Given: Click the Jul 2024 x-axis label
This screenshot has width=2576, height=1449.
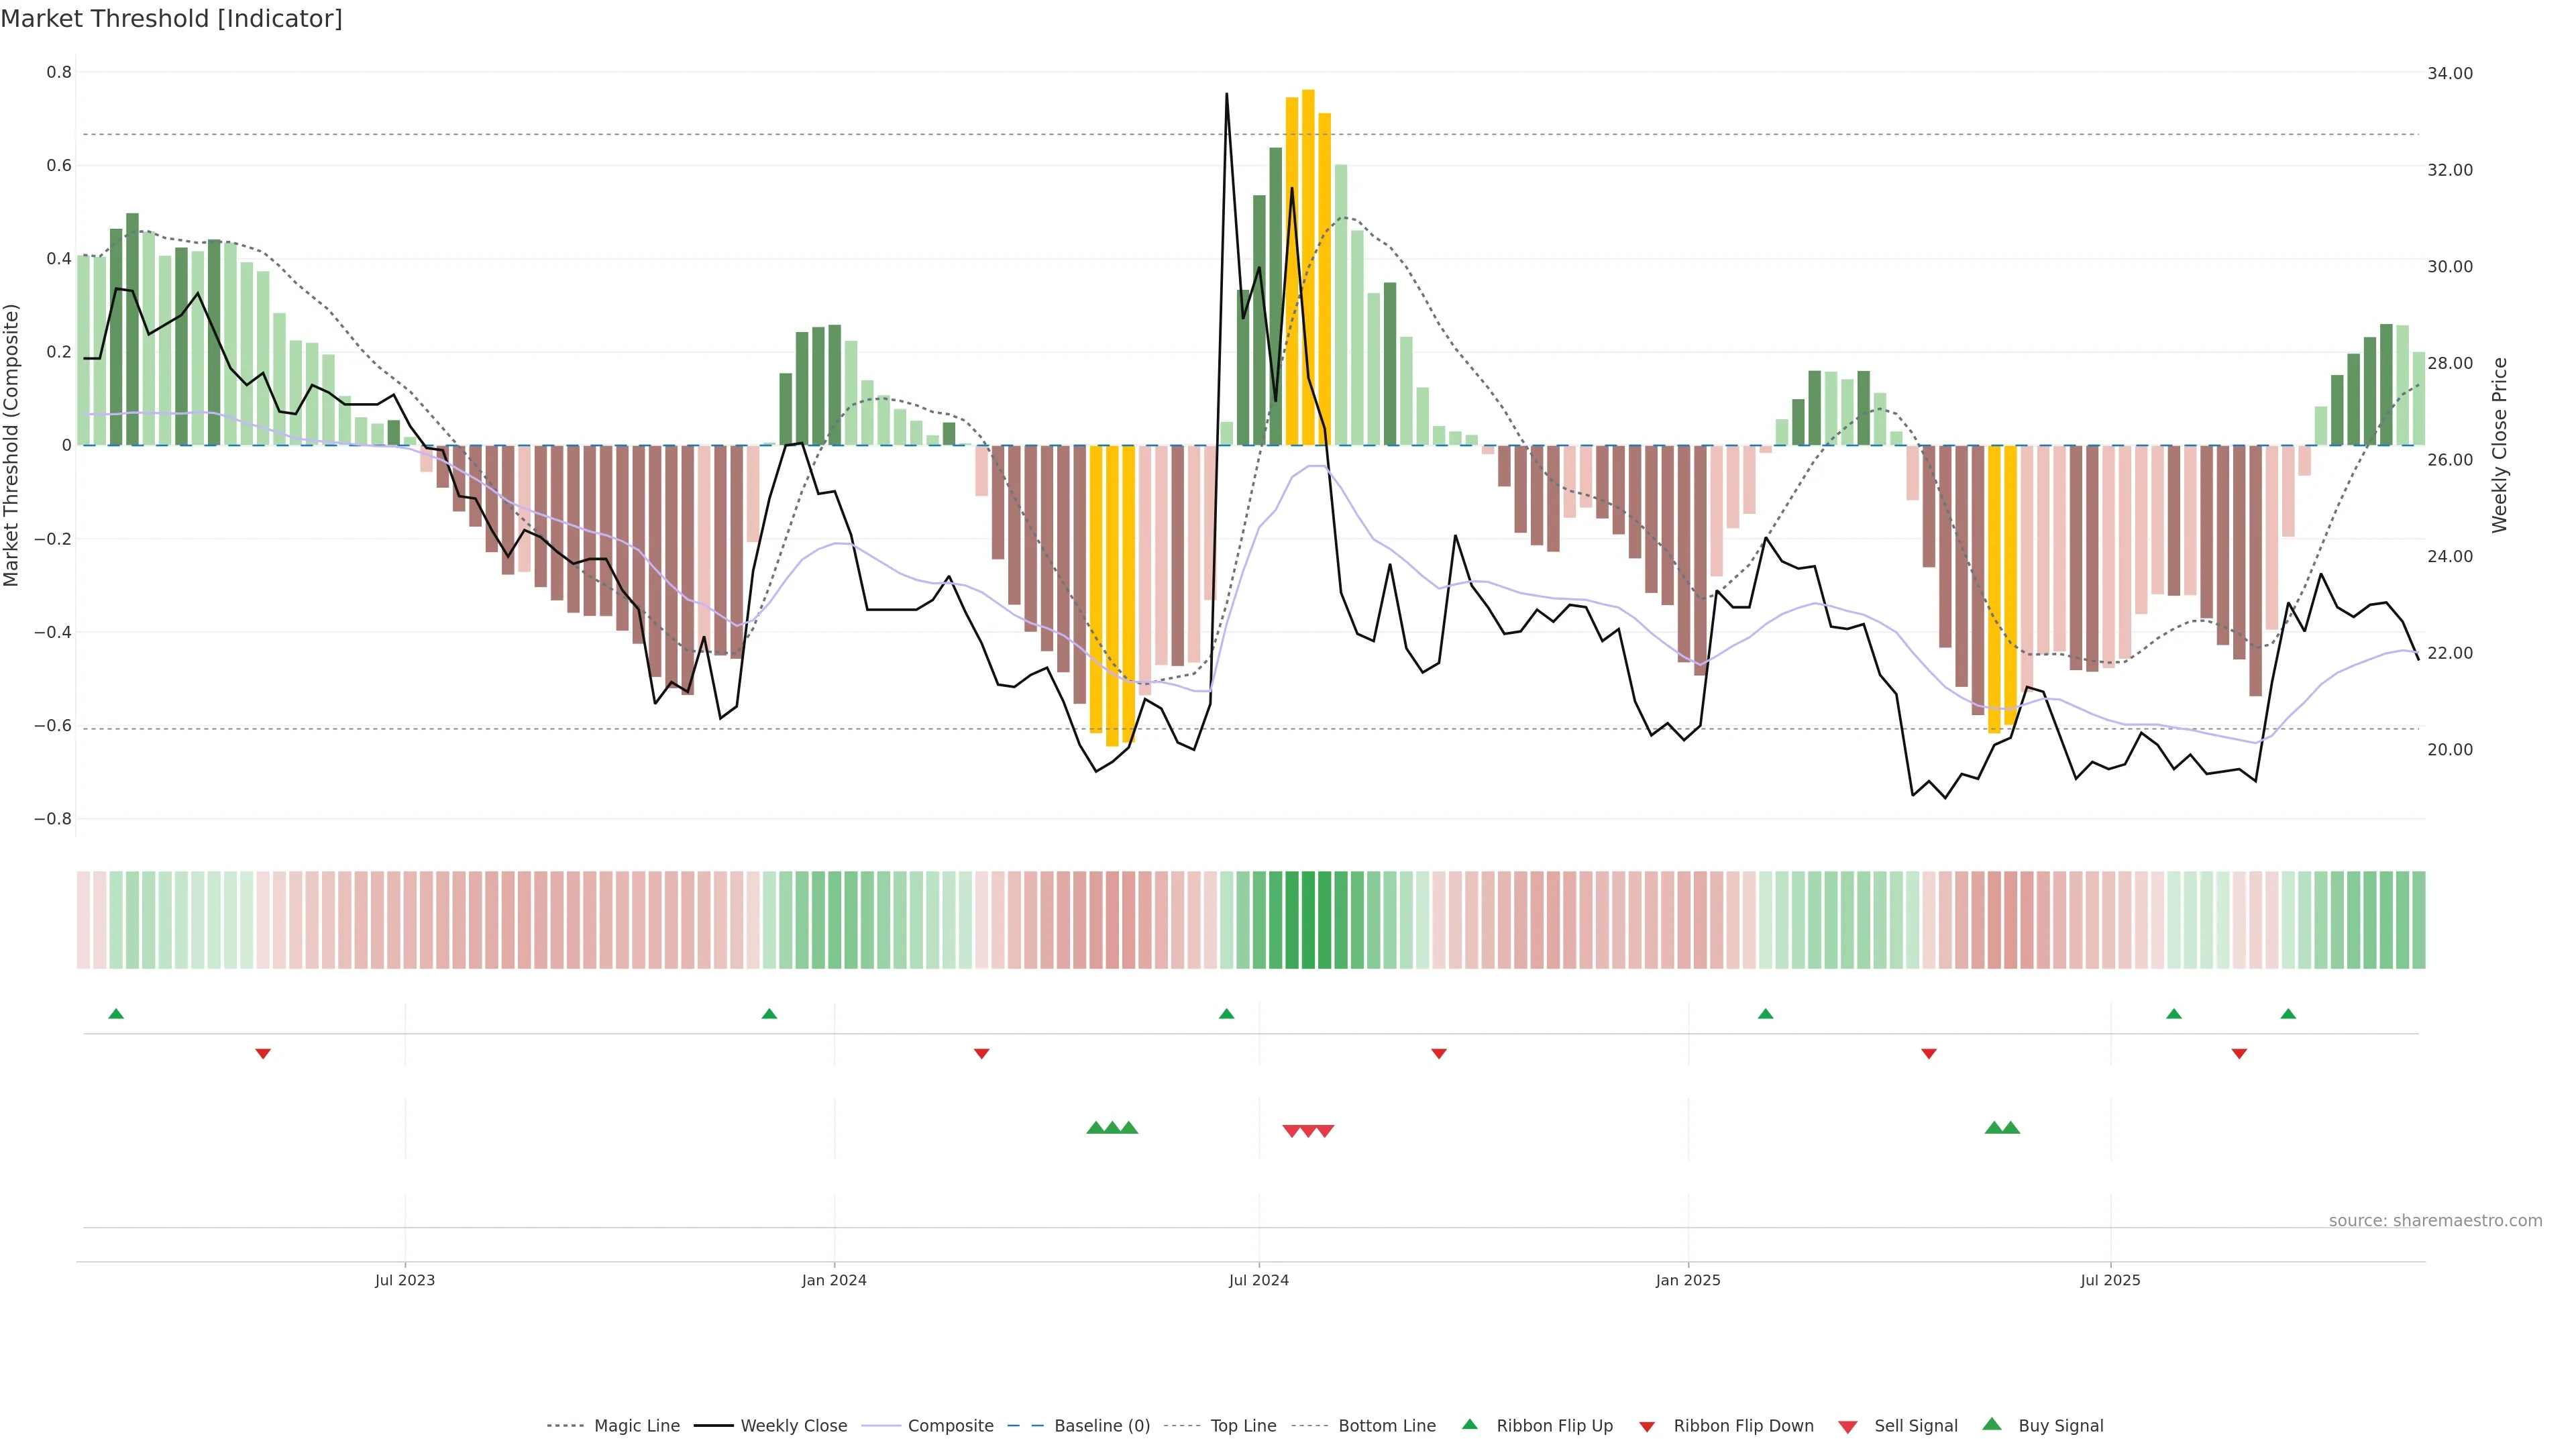Looking at the screenshot, I should [x=1258, y=1280].
